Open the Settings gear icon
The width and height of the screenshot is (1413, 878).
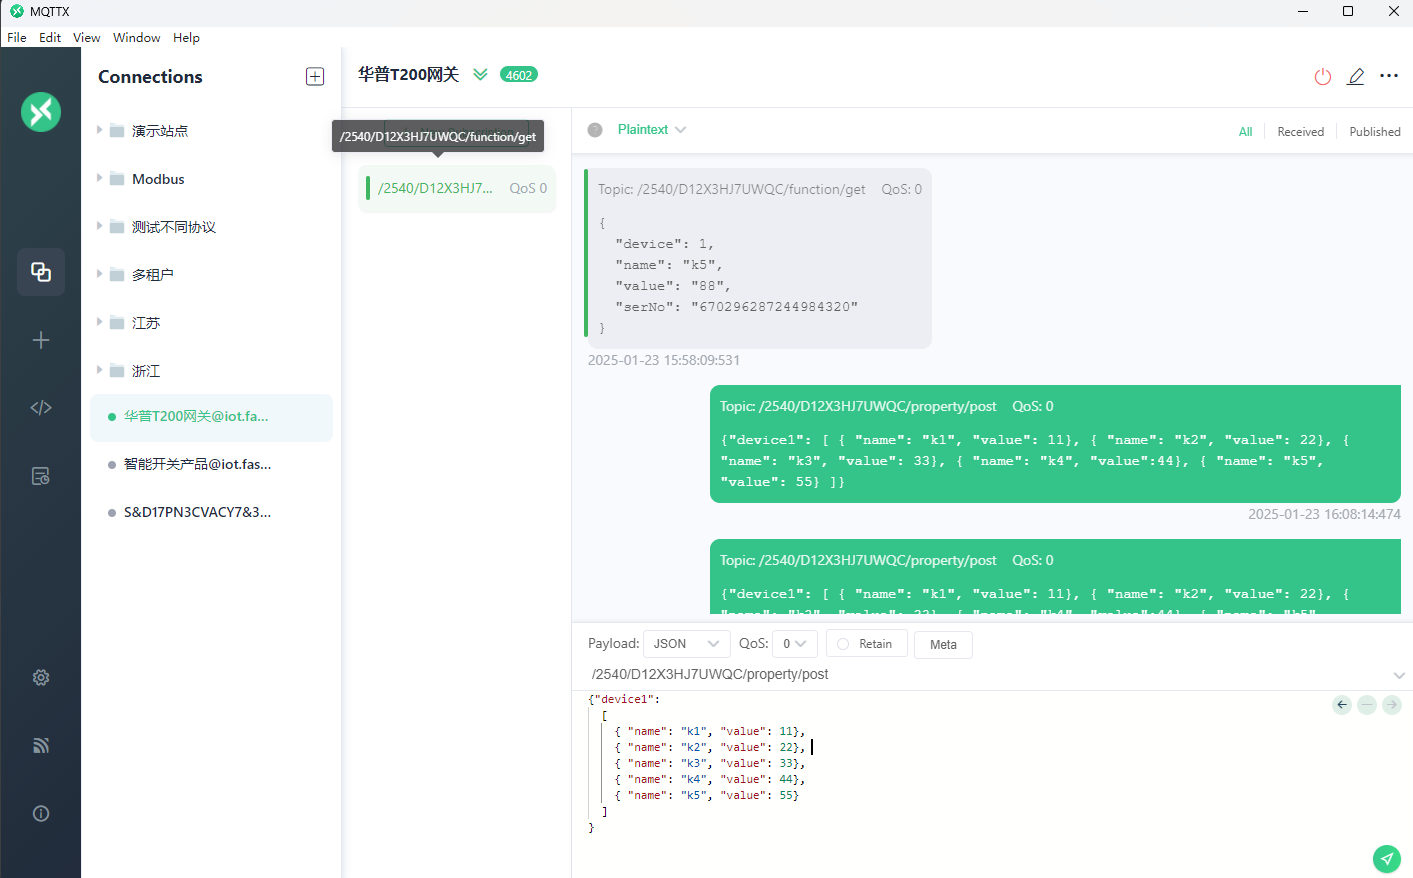coord(41,678)
